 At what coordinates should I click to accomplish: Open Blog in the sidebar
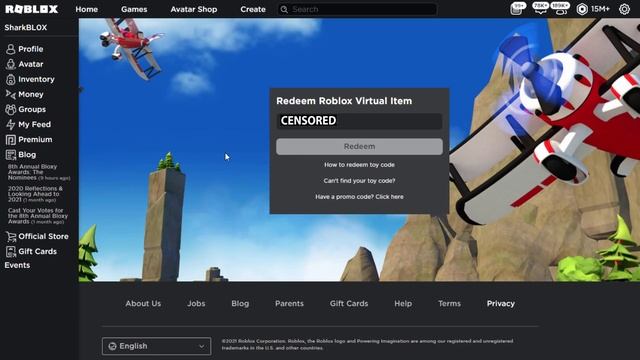pos(27,155)
